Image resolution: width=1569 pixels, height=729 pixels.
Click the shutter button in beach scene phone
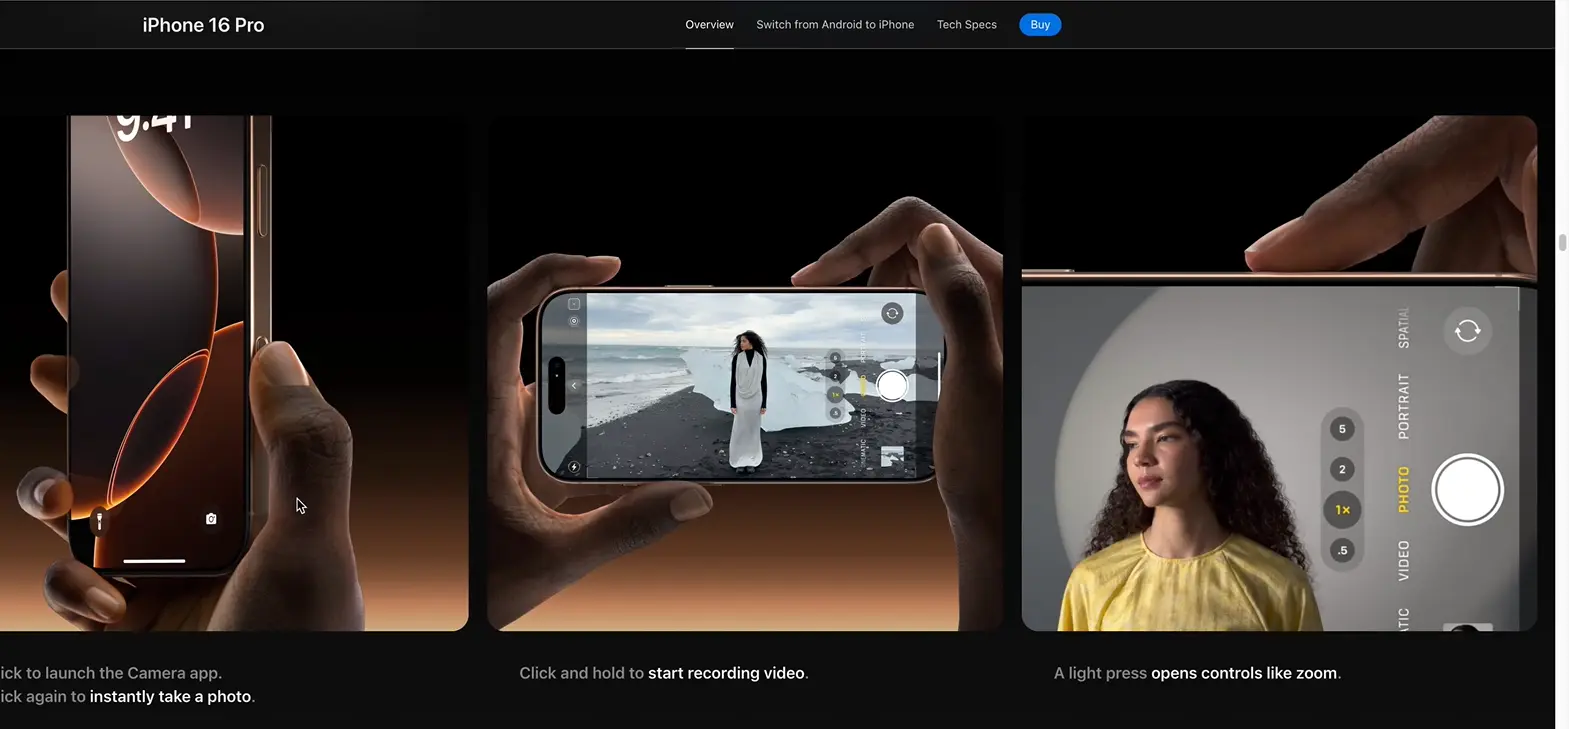[892, 386]
